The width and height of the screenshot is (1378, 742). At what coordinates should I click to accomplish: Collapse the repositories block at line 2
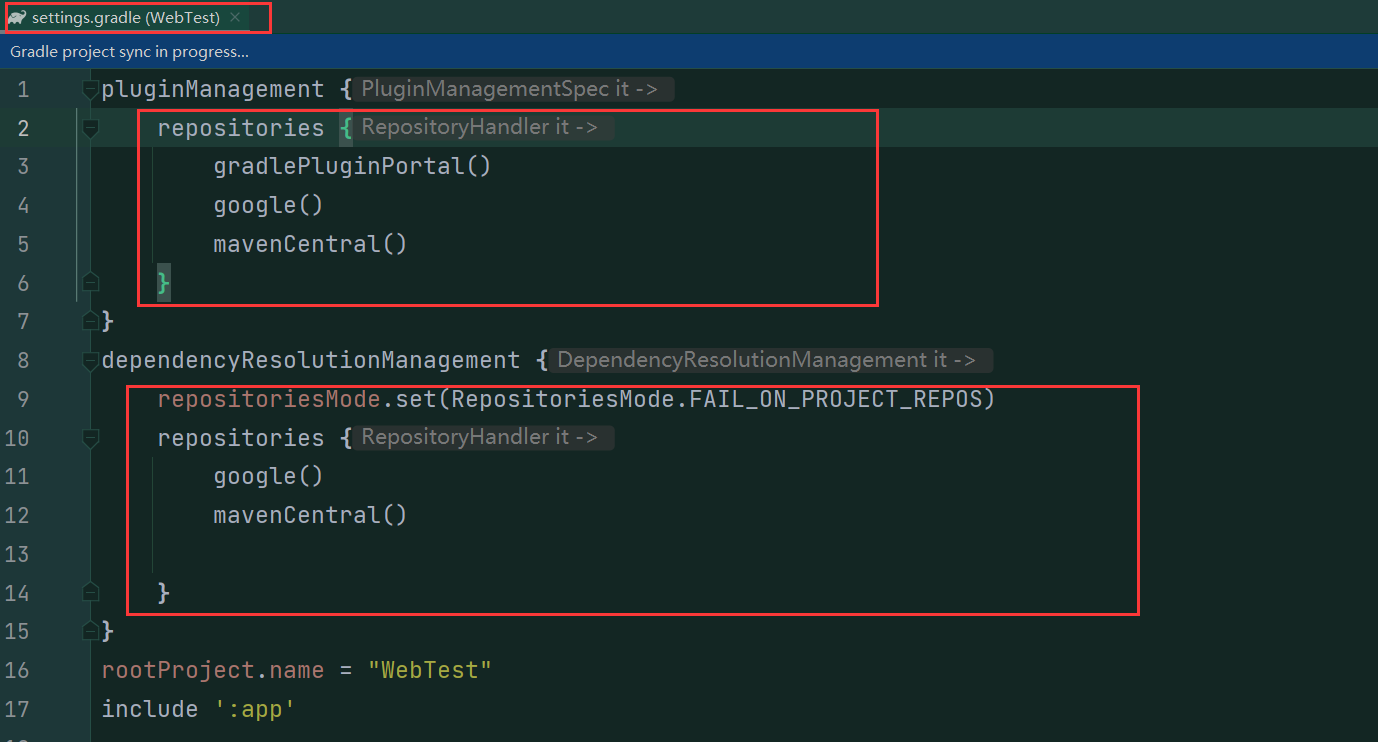[90, 128]
